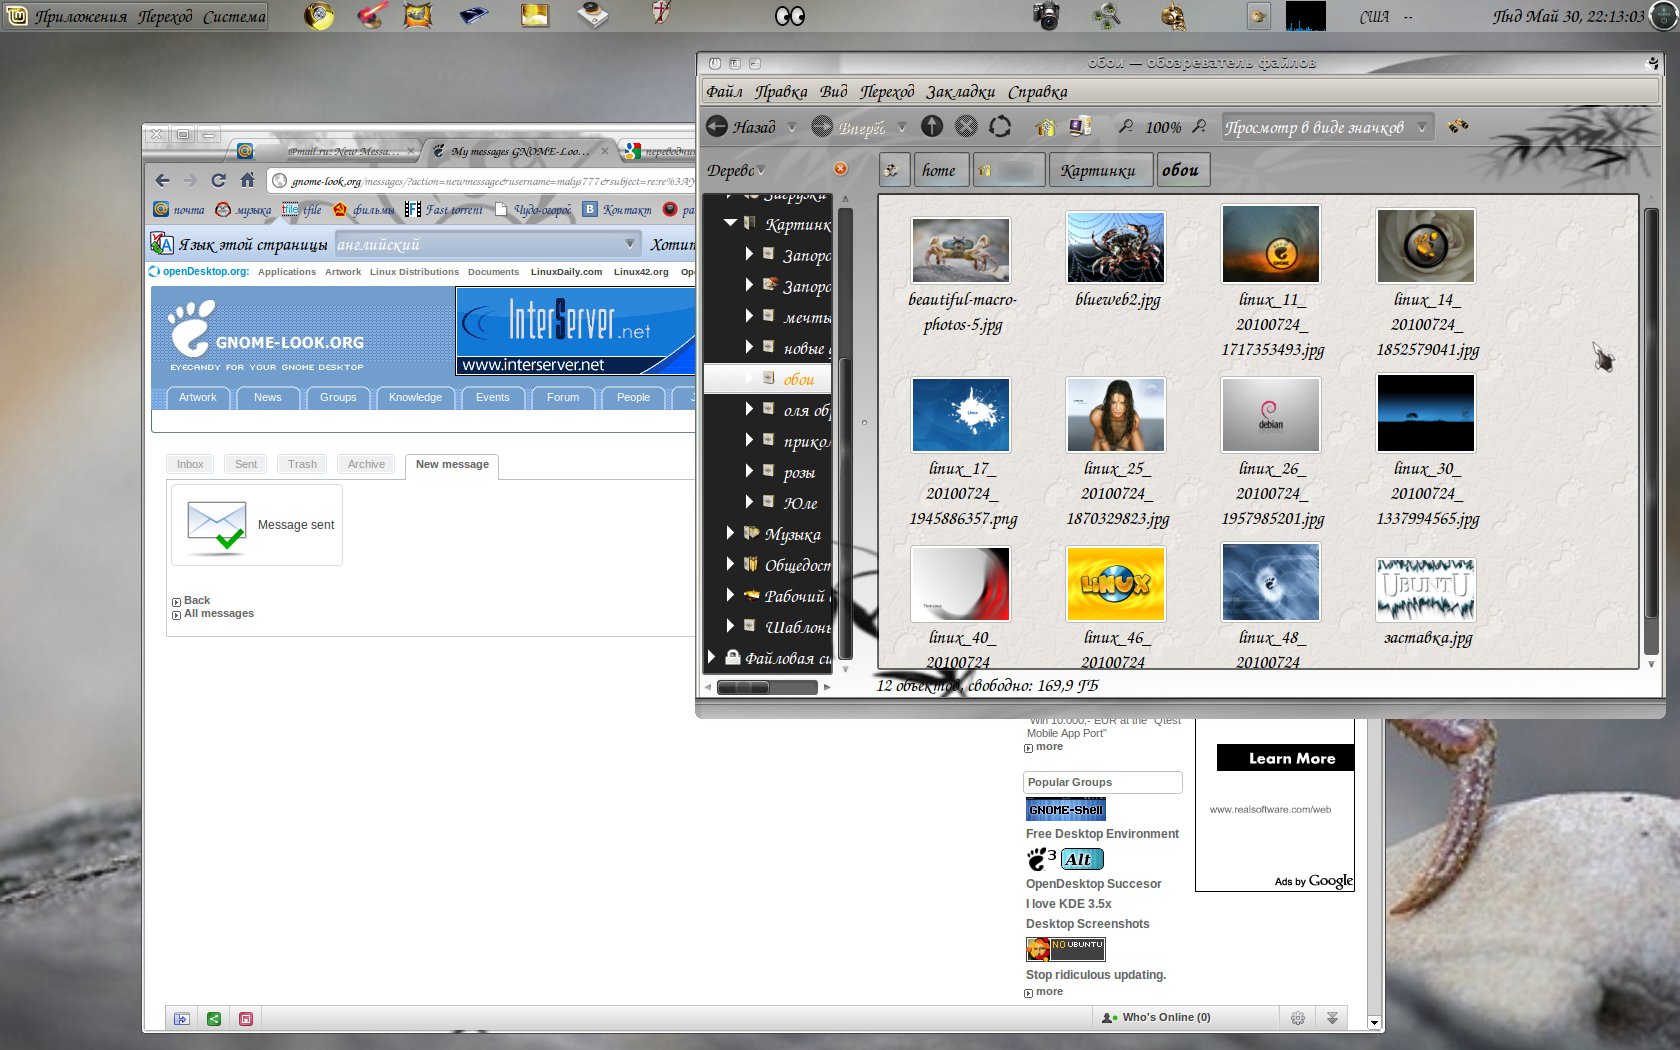
Task: Zoom out with left magnifier icon
Action: click(x=1126, y=126)
